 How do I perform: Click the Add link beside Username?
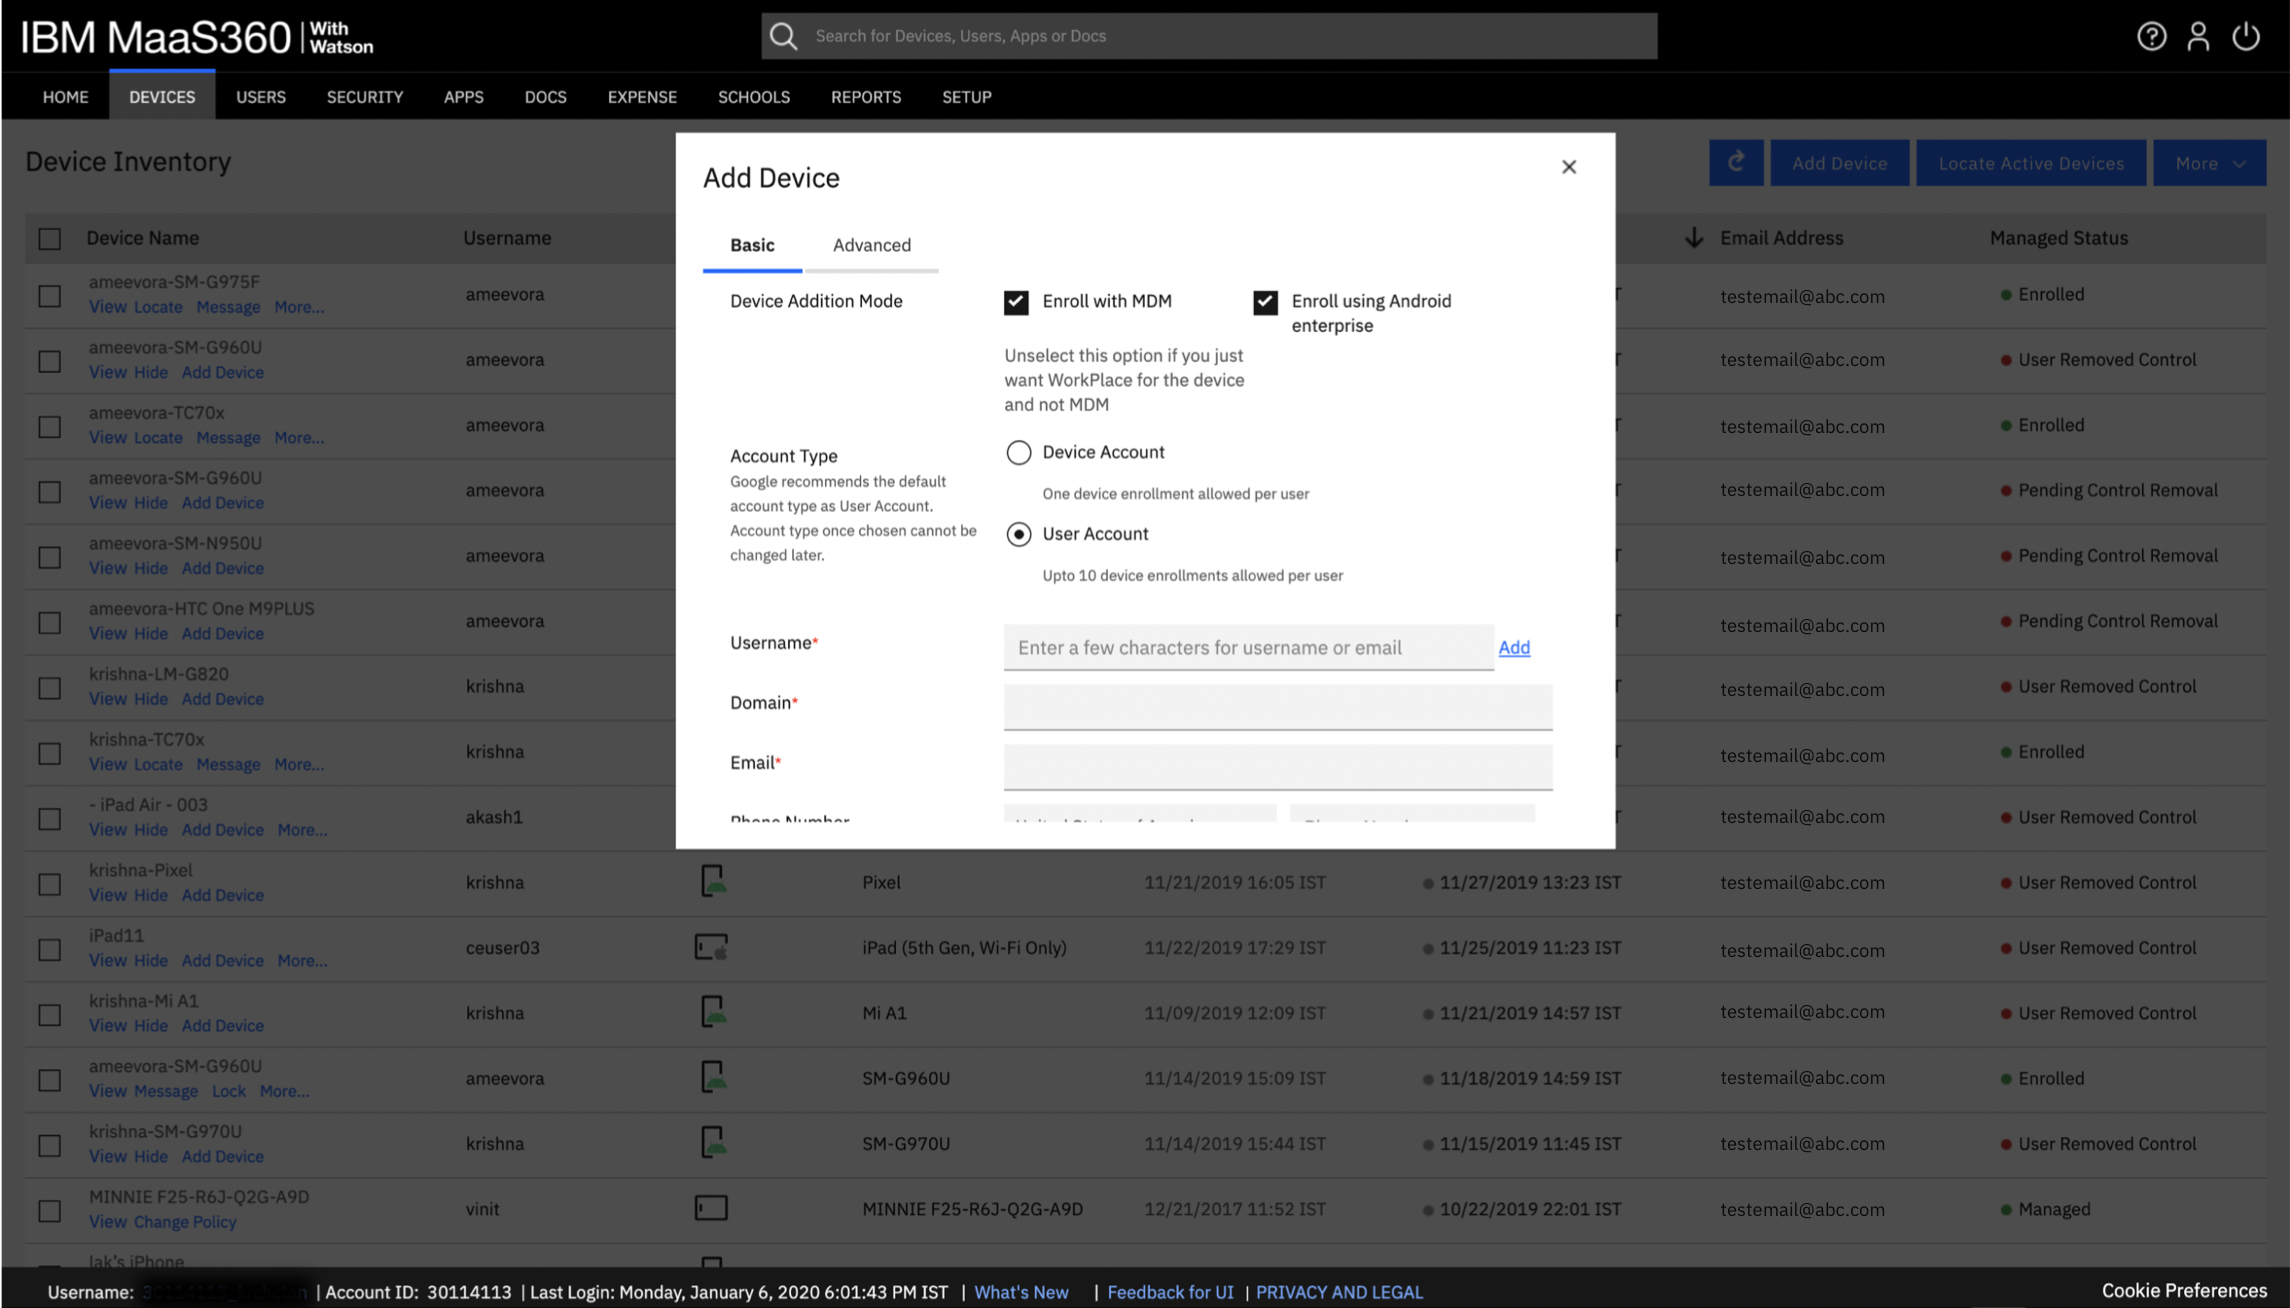coord(1514,647)
